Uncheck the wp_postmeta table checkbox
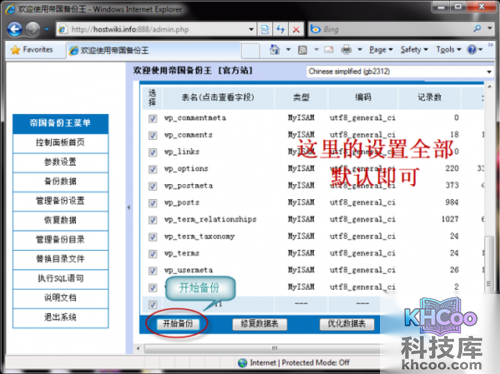This screenshot has width=500, height=374. [153, 186]
